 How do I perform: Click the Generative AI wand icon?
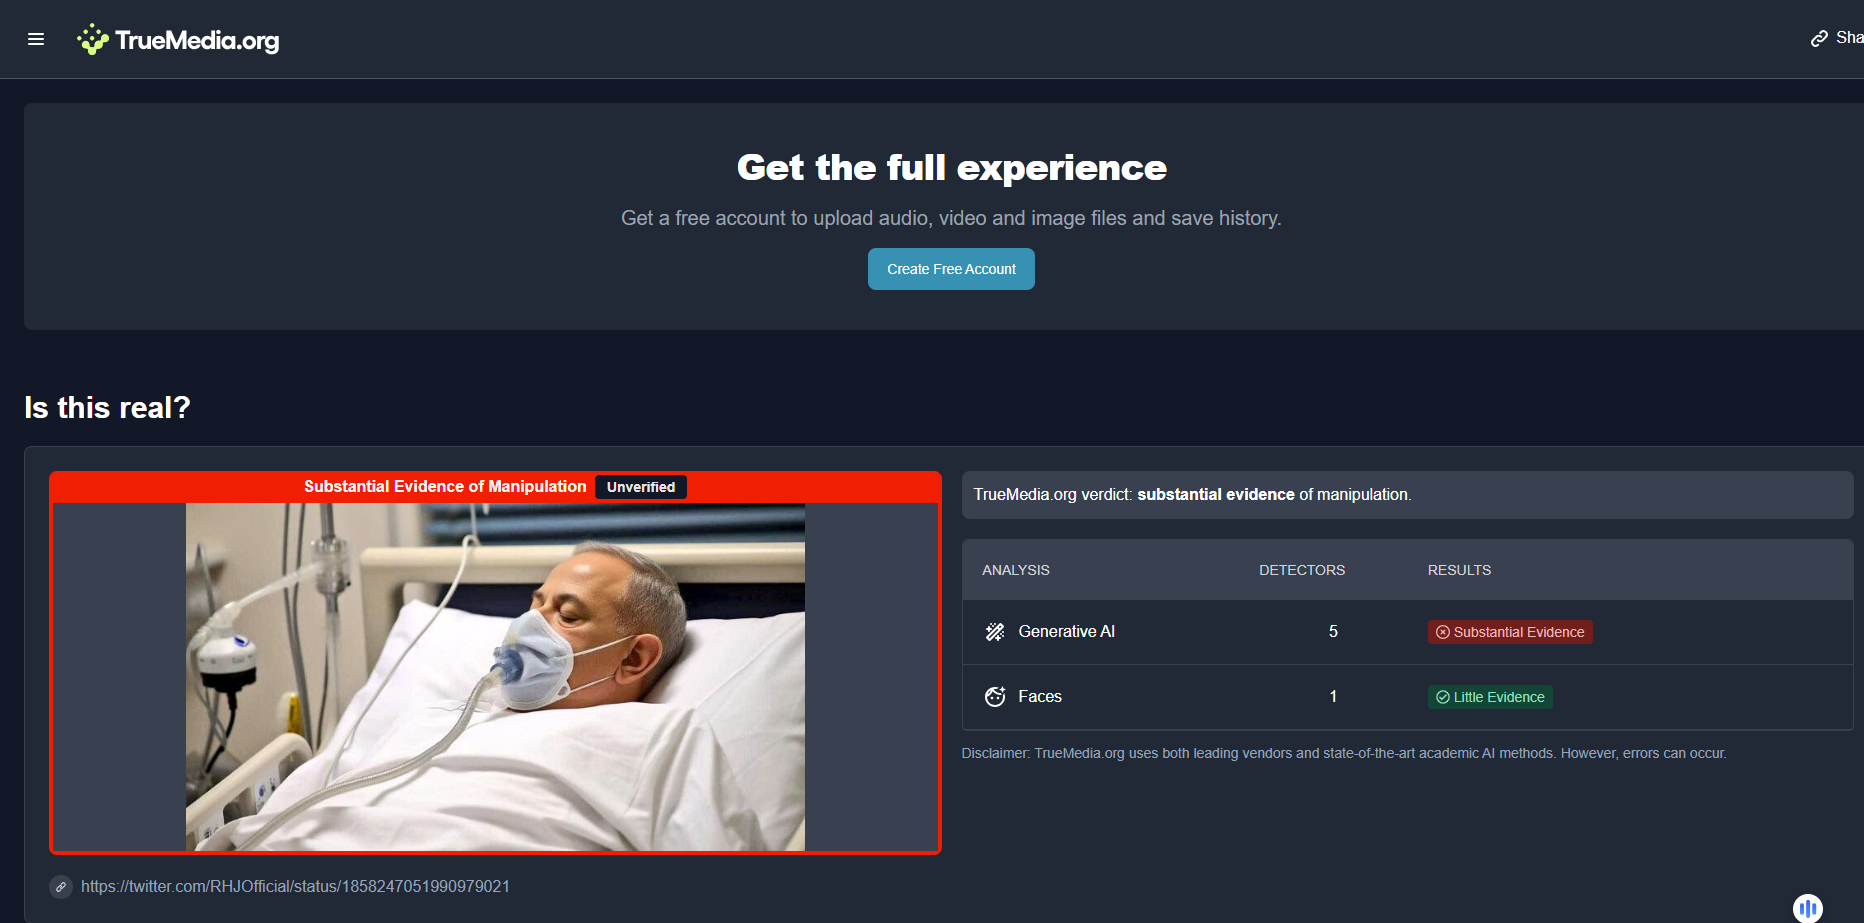pos(995,632)
